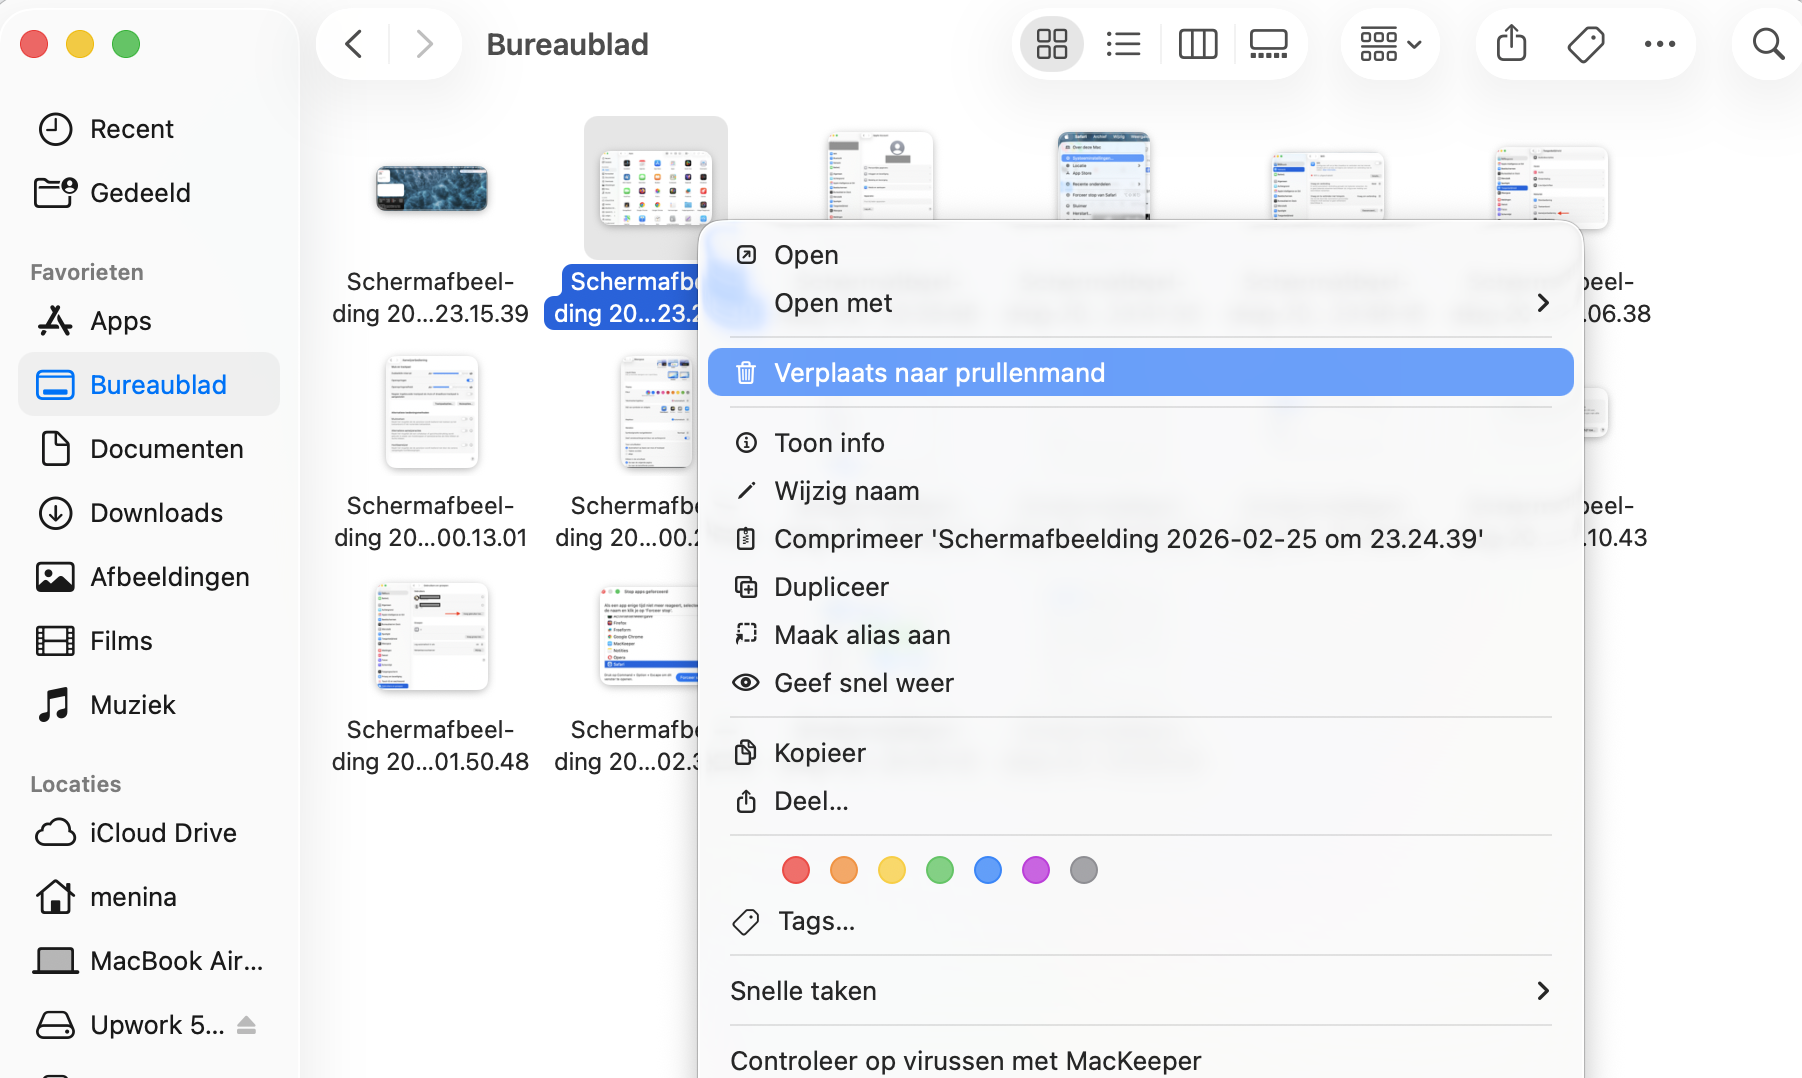1802x1078 pixels.
Task: Select Dupliceer to duplicate the file
Action: coord(831,587)
